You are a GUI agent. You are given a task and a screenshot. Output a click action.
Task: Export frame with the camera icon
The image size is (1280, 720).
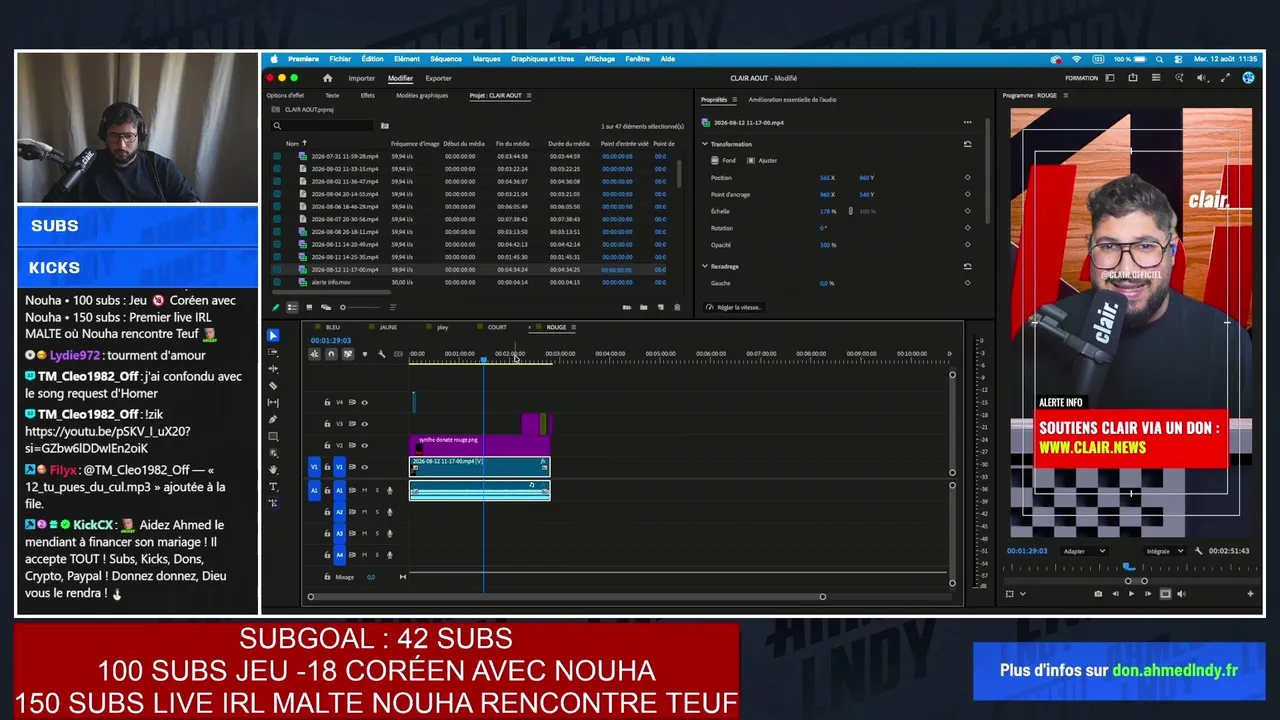[1098, 594]
